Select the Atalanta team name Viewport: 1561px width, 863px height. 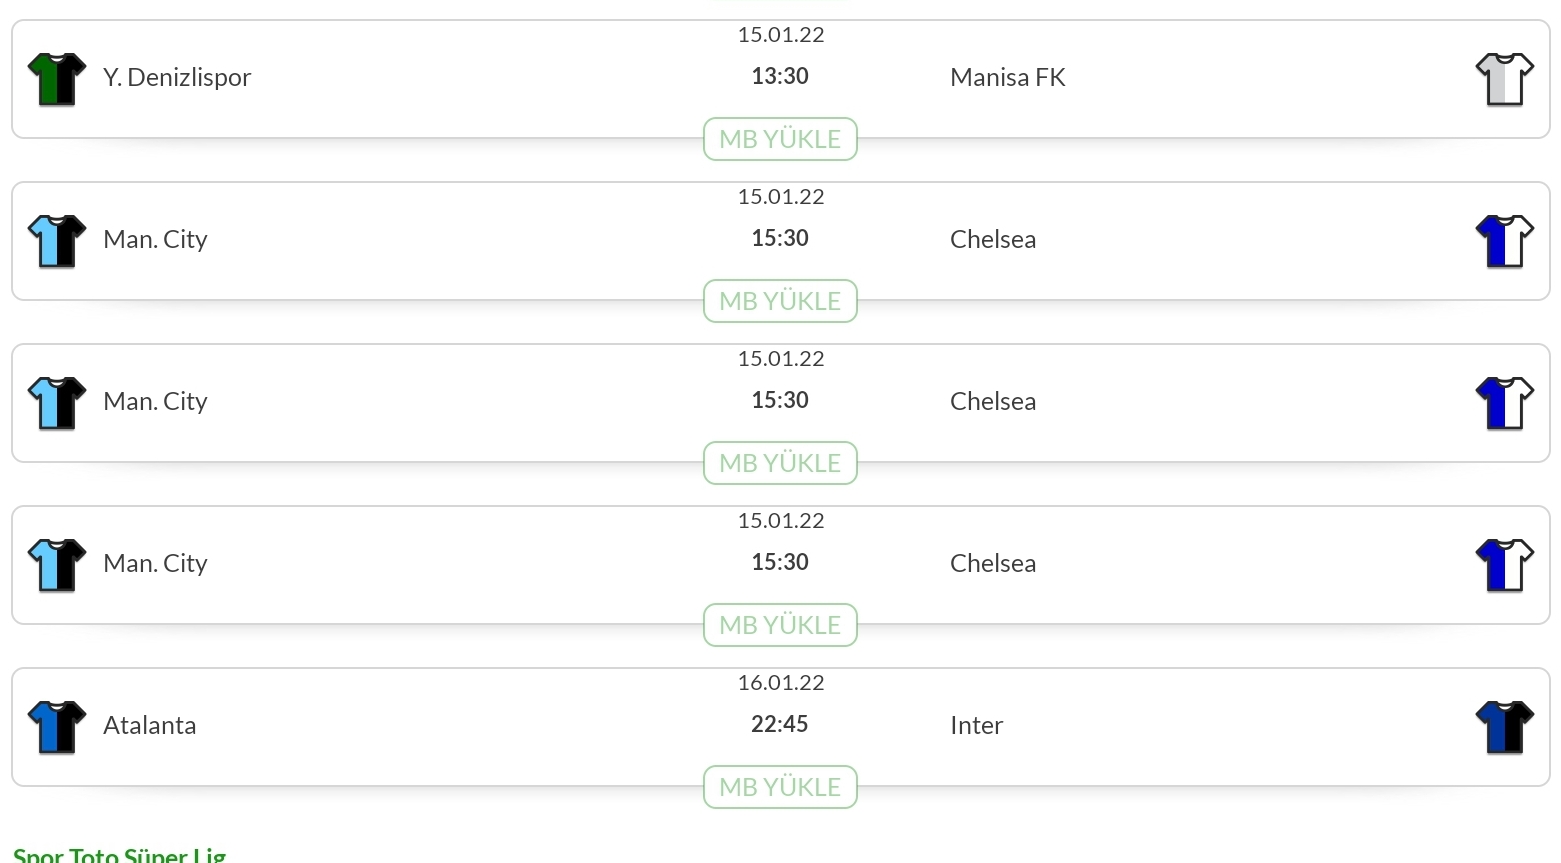coord(150,725)
